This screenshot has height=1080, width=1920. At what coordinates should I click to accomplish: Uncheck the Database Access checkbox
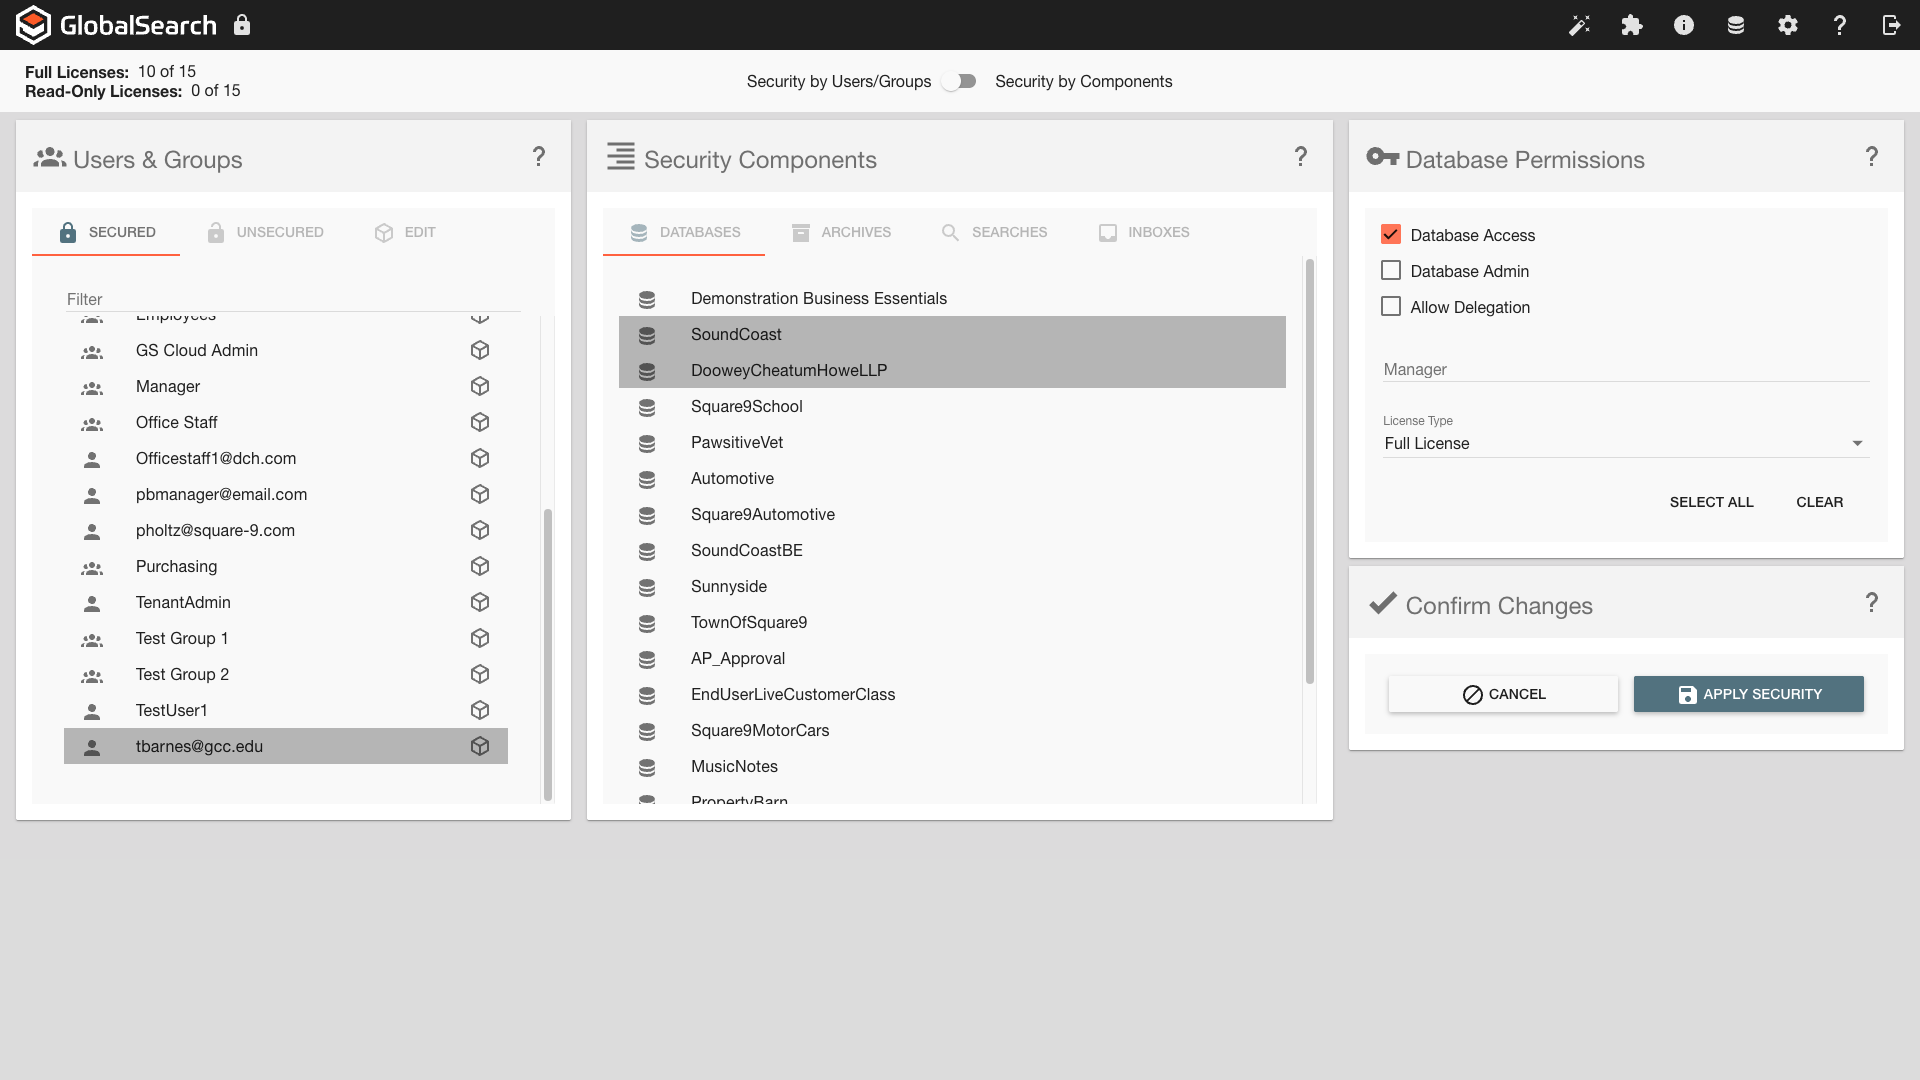1391,235
